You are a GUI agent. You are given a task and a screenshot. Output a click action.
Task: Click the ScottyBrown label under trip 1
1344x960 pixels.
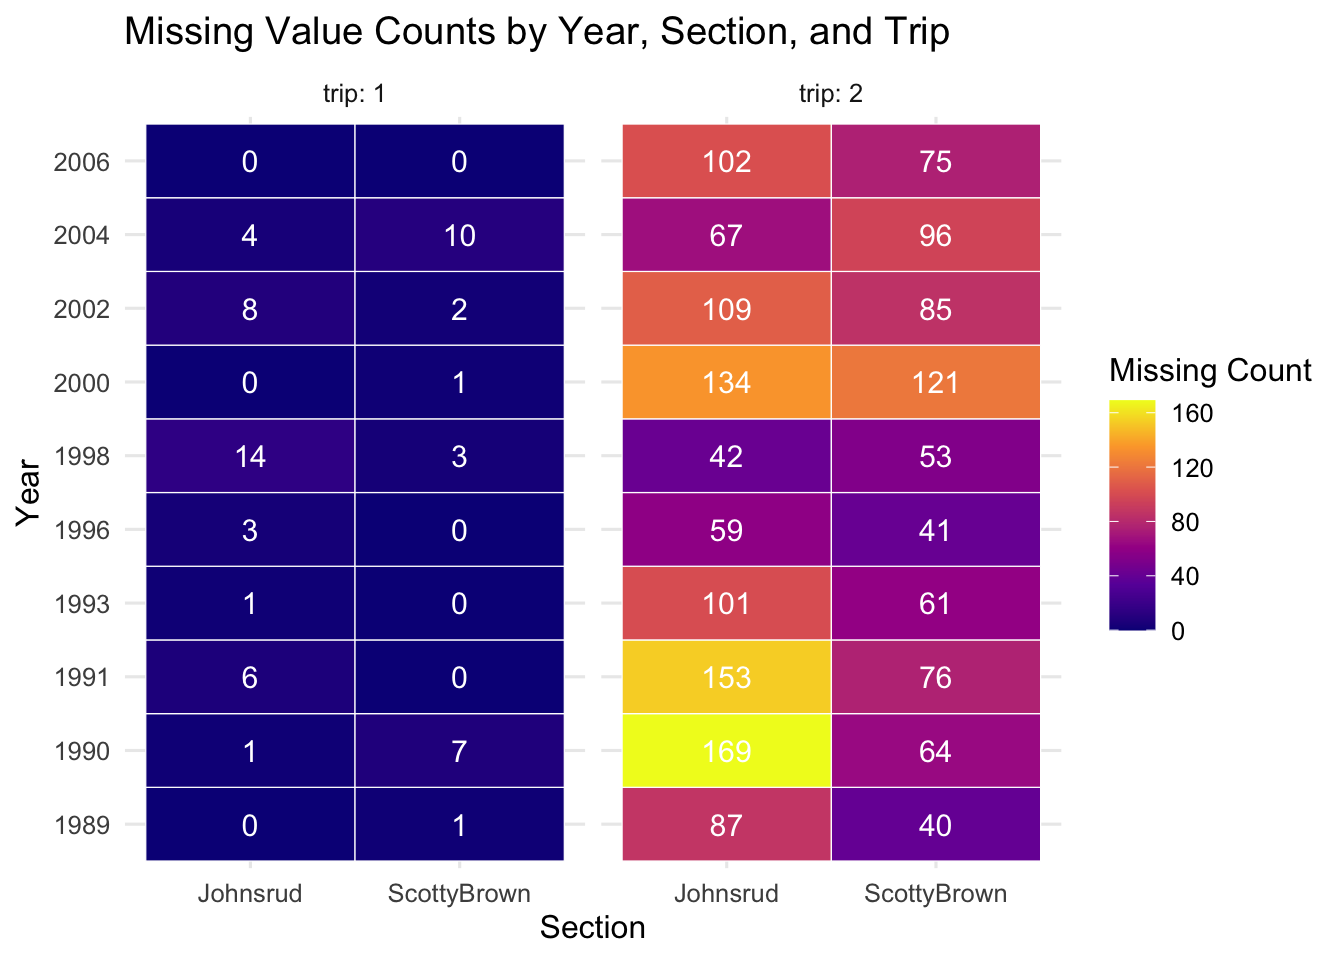pos(459,893)
